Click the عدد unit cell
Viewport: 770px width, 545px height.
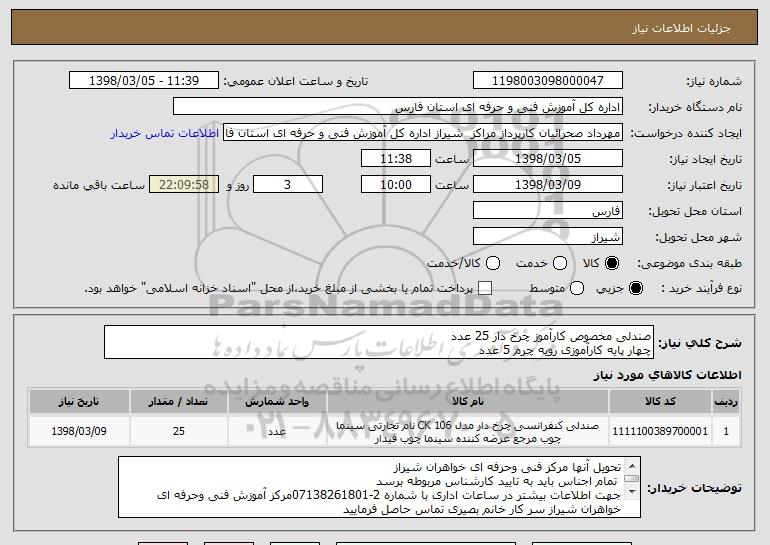[277, 431]
